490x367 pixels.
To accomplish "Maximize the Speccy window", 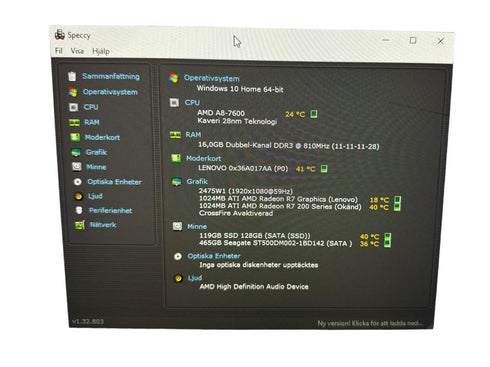I will click(x=413, y=40).
